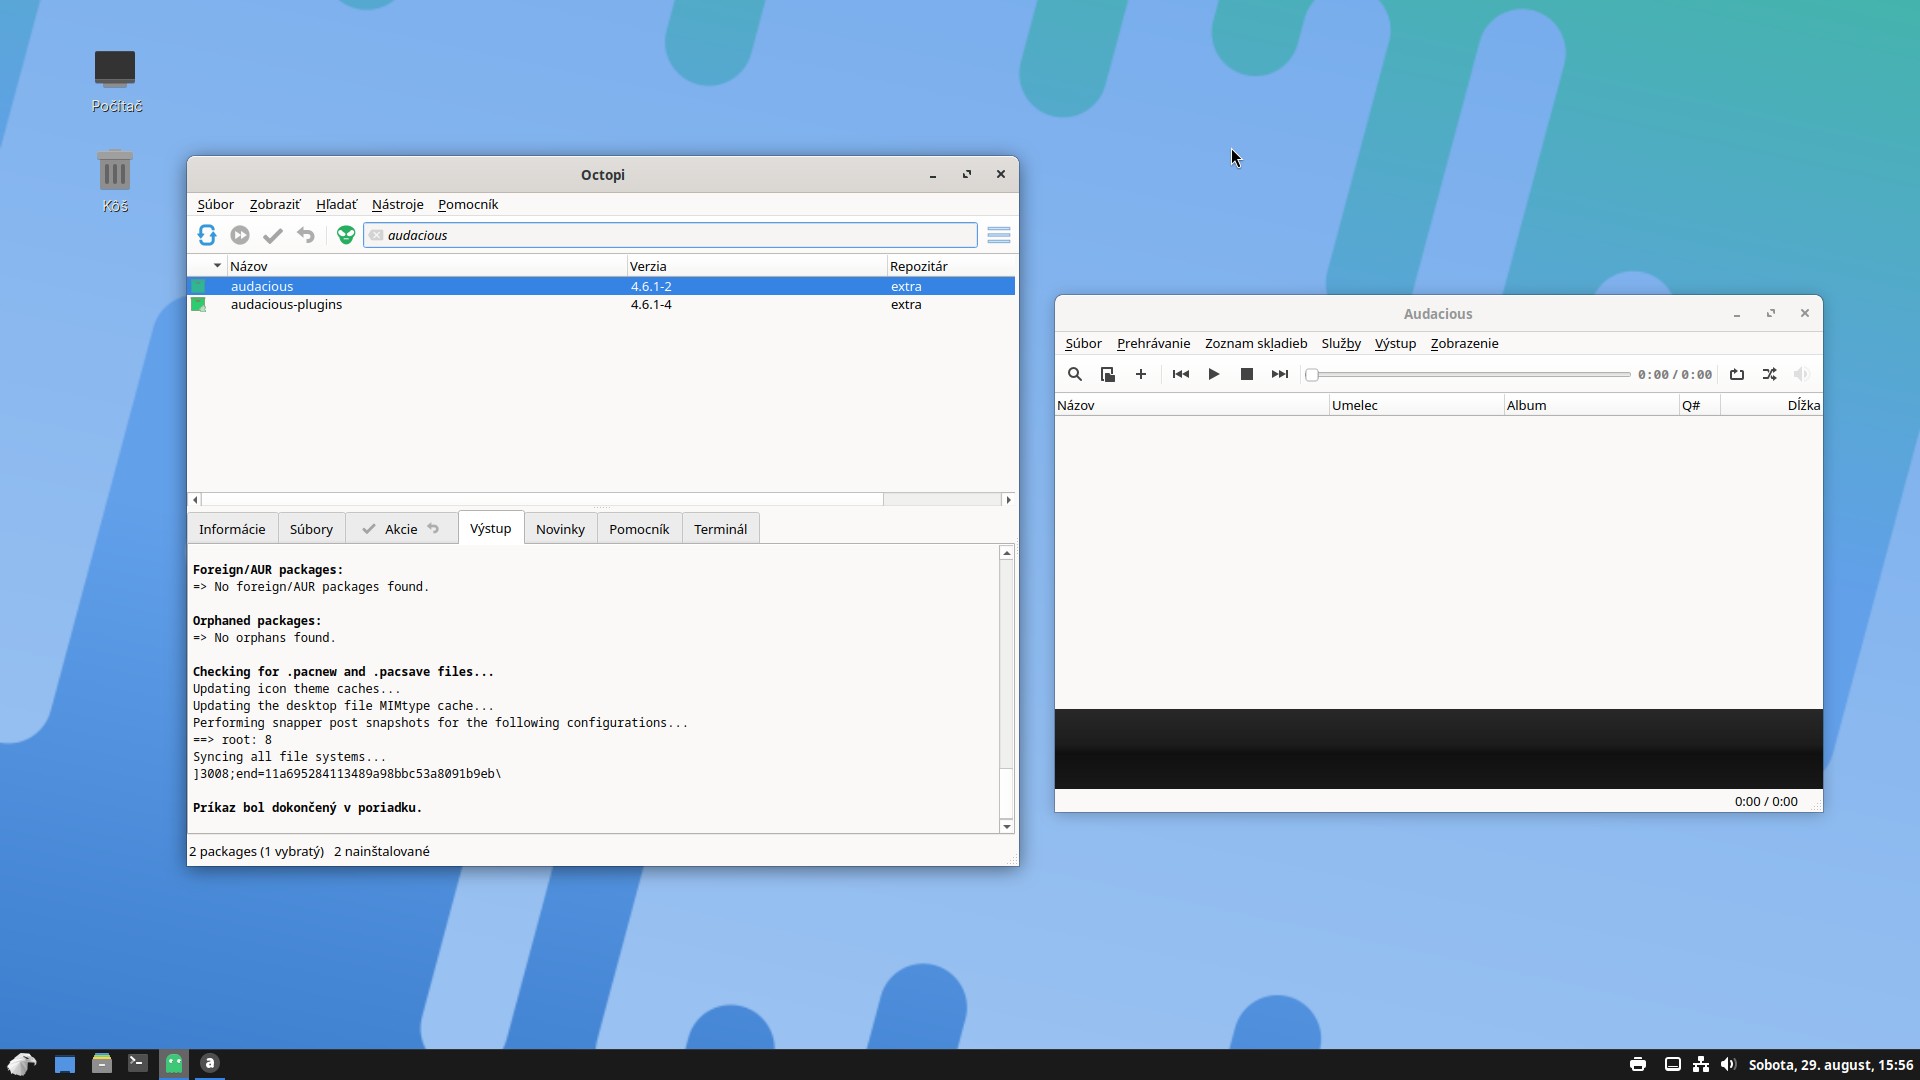This screenshot has height=1080, width=1920.
Task: Open the Pomocník menu in Octopi
Action: tap(468, 204)
